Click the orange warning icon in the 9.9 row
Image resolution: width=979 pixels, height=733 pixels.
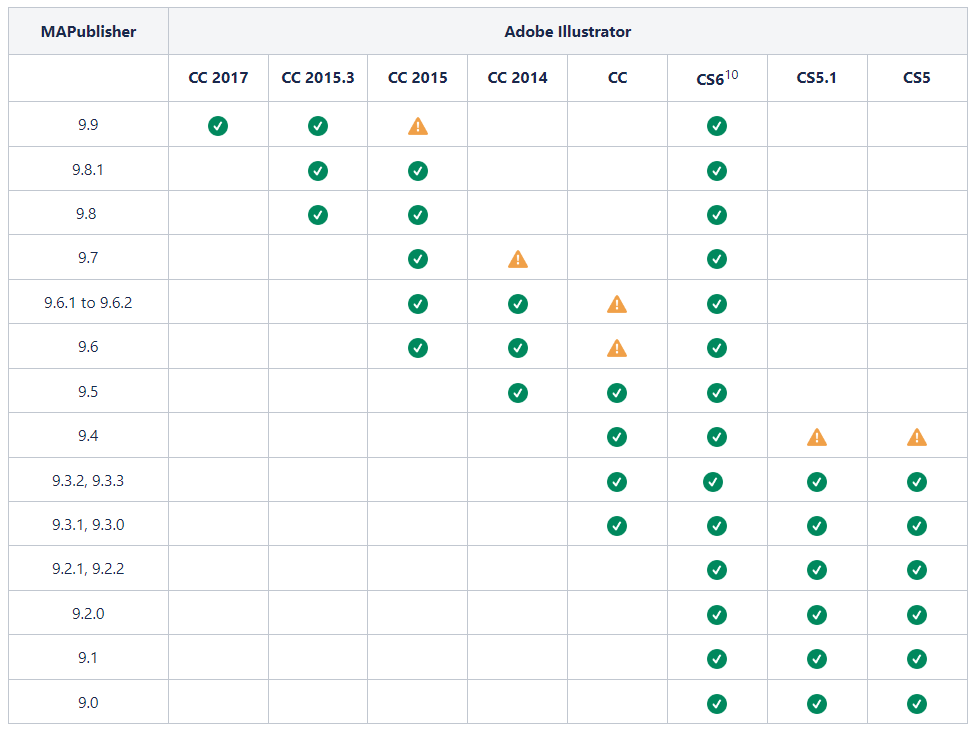click(x=418, y=127)
